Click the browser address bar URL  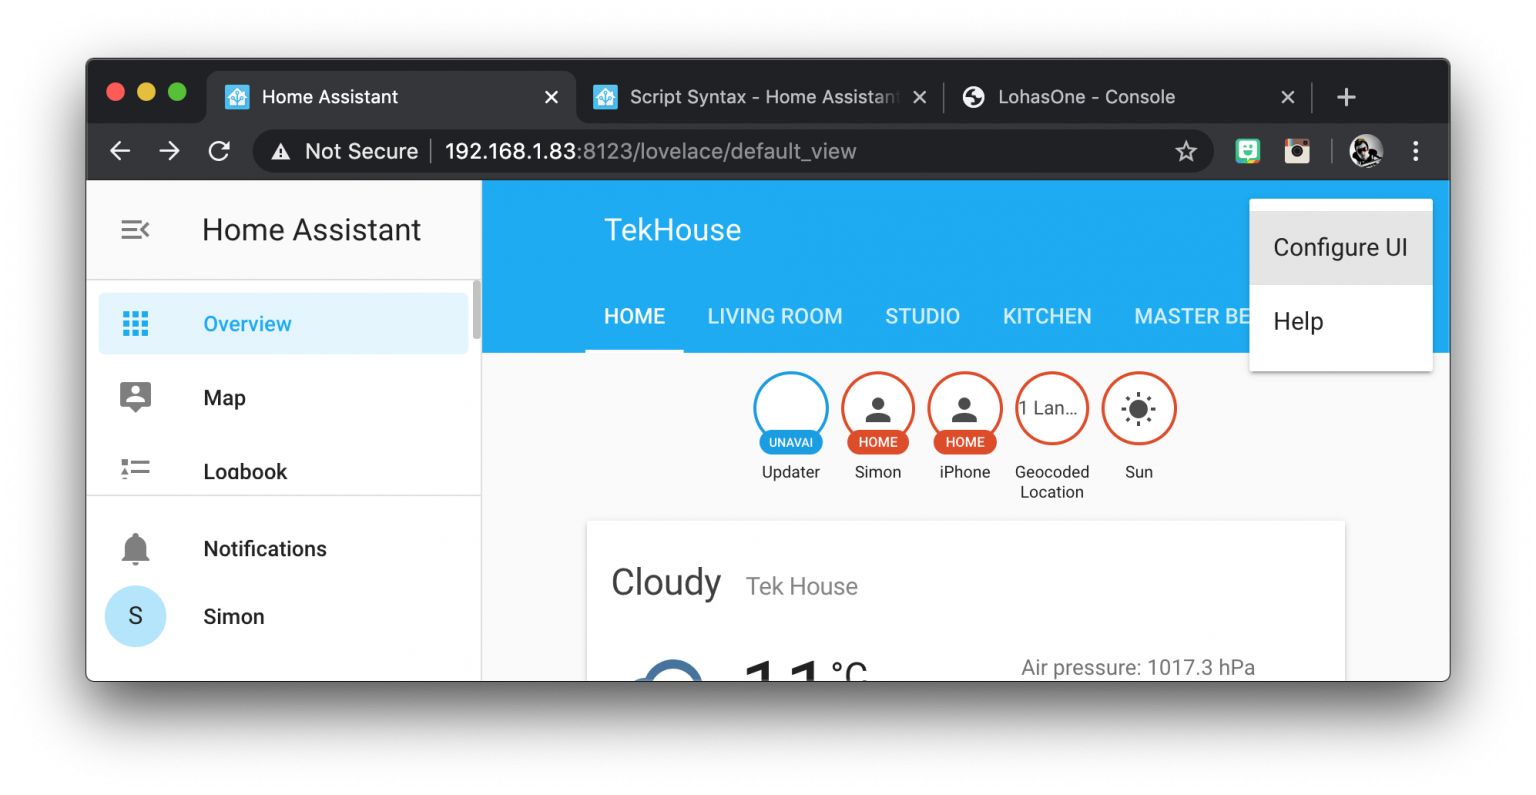(x=650, y=152)
